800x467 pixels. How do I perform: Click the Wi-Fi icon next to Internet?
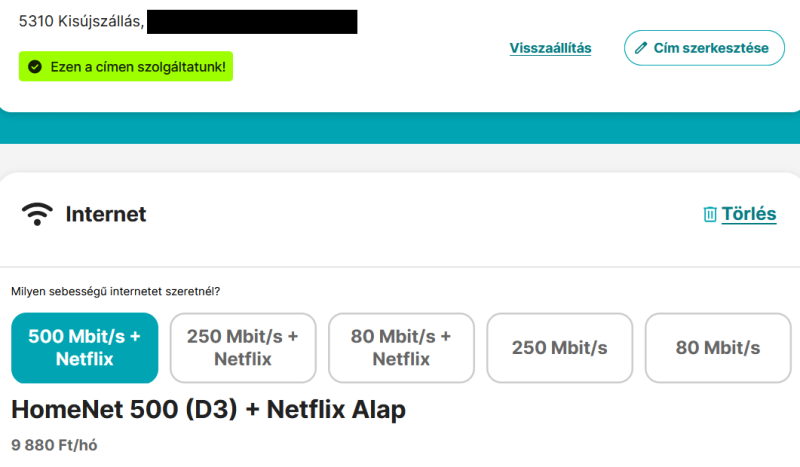pos(38,214)
